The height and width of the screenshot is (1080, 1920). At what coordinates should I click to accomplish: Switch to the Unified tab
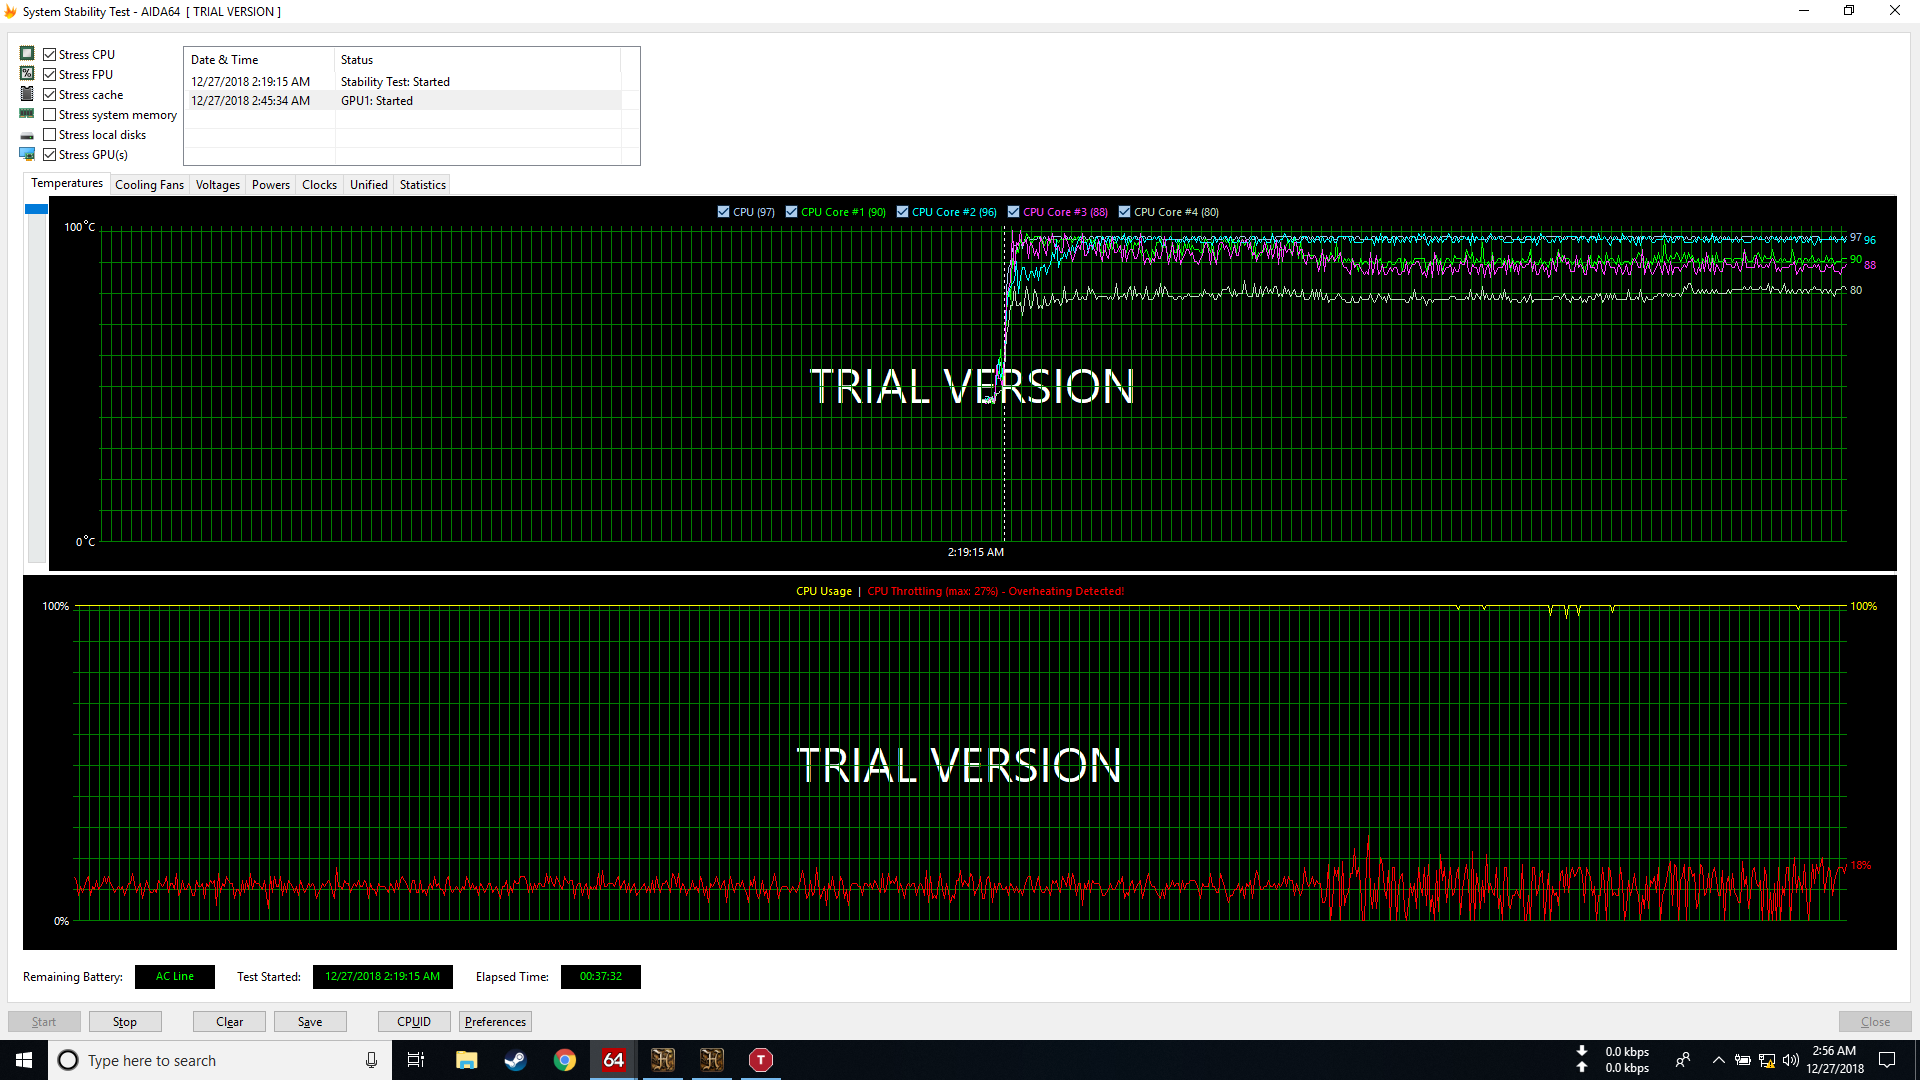coord(369,185)
